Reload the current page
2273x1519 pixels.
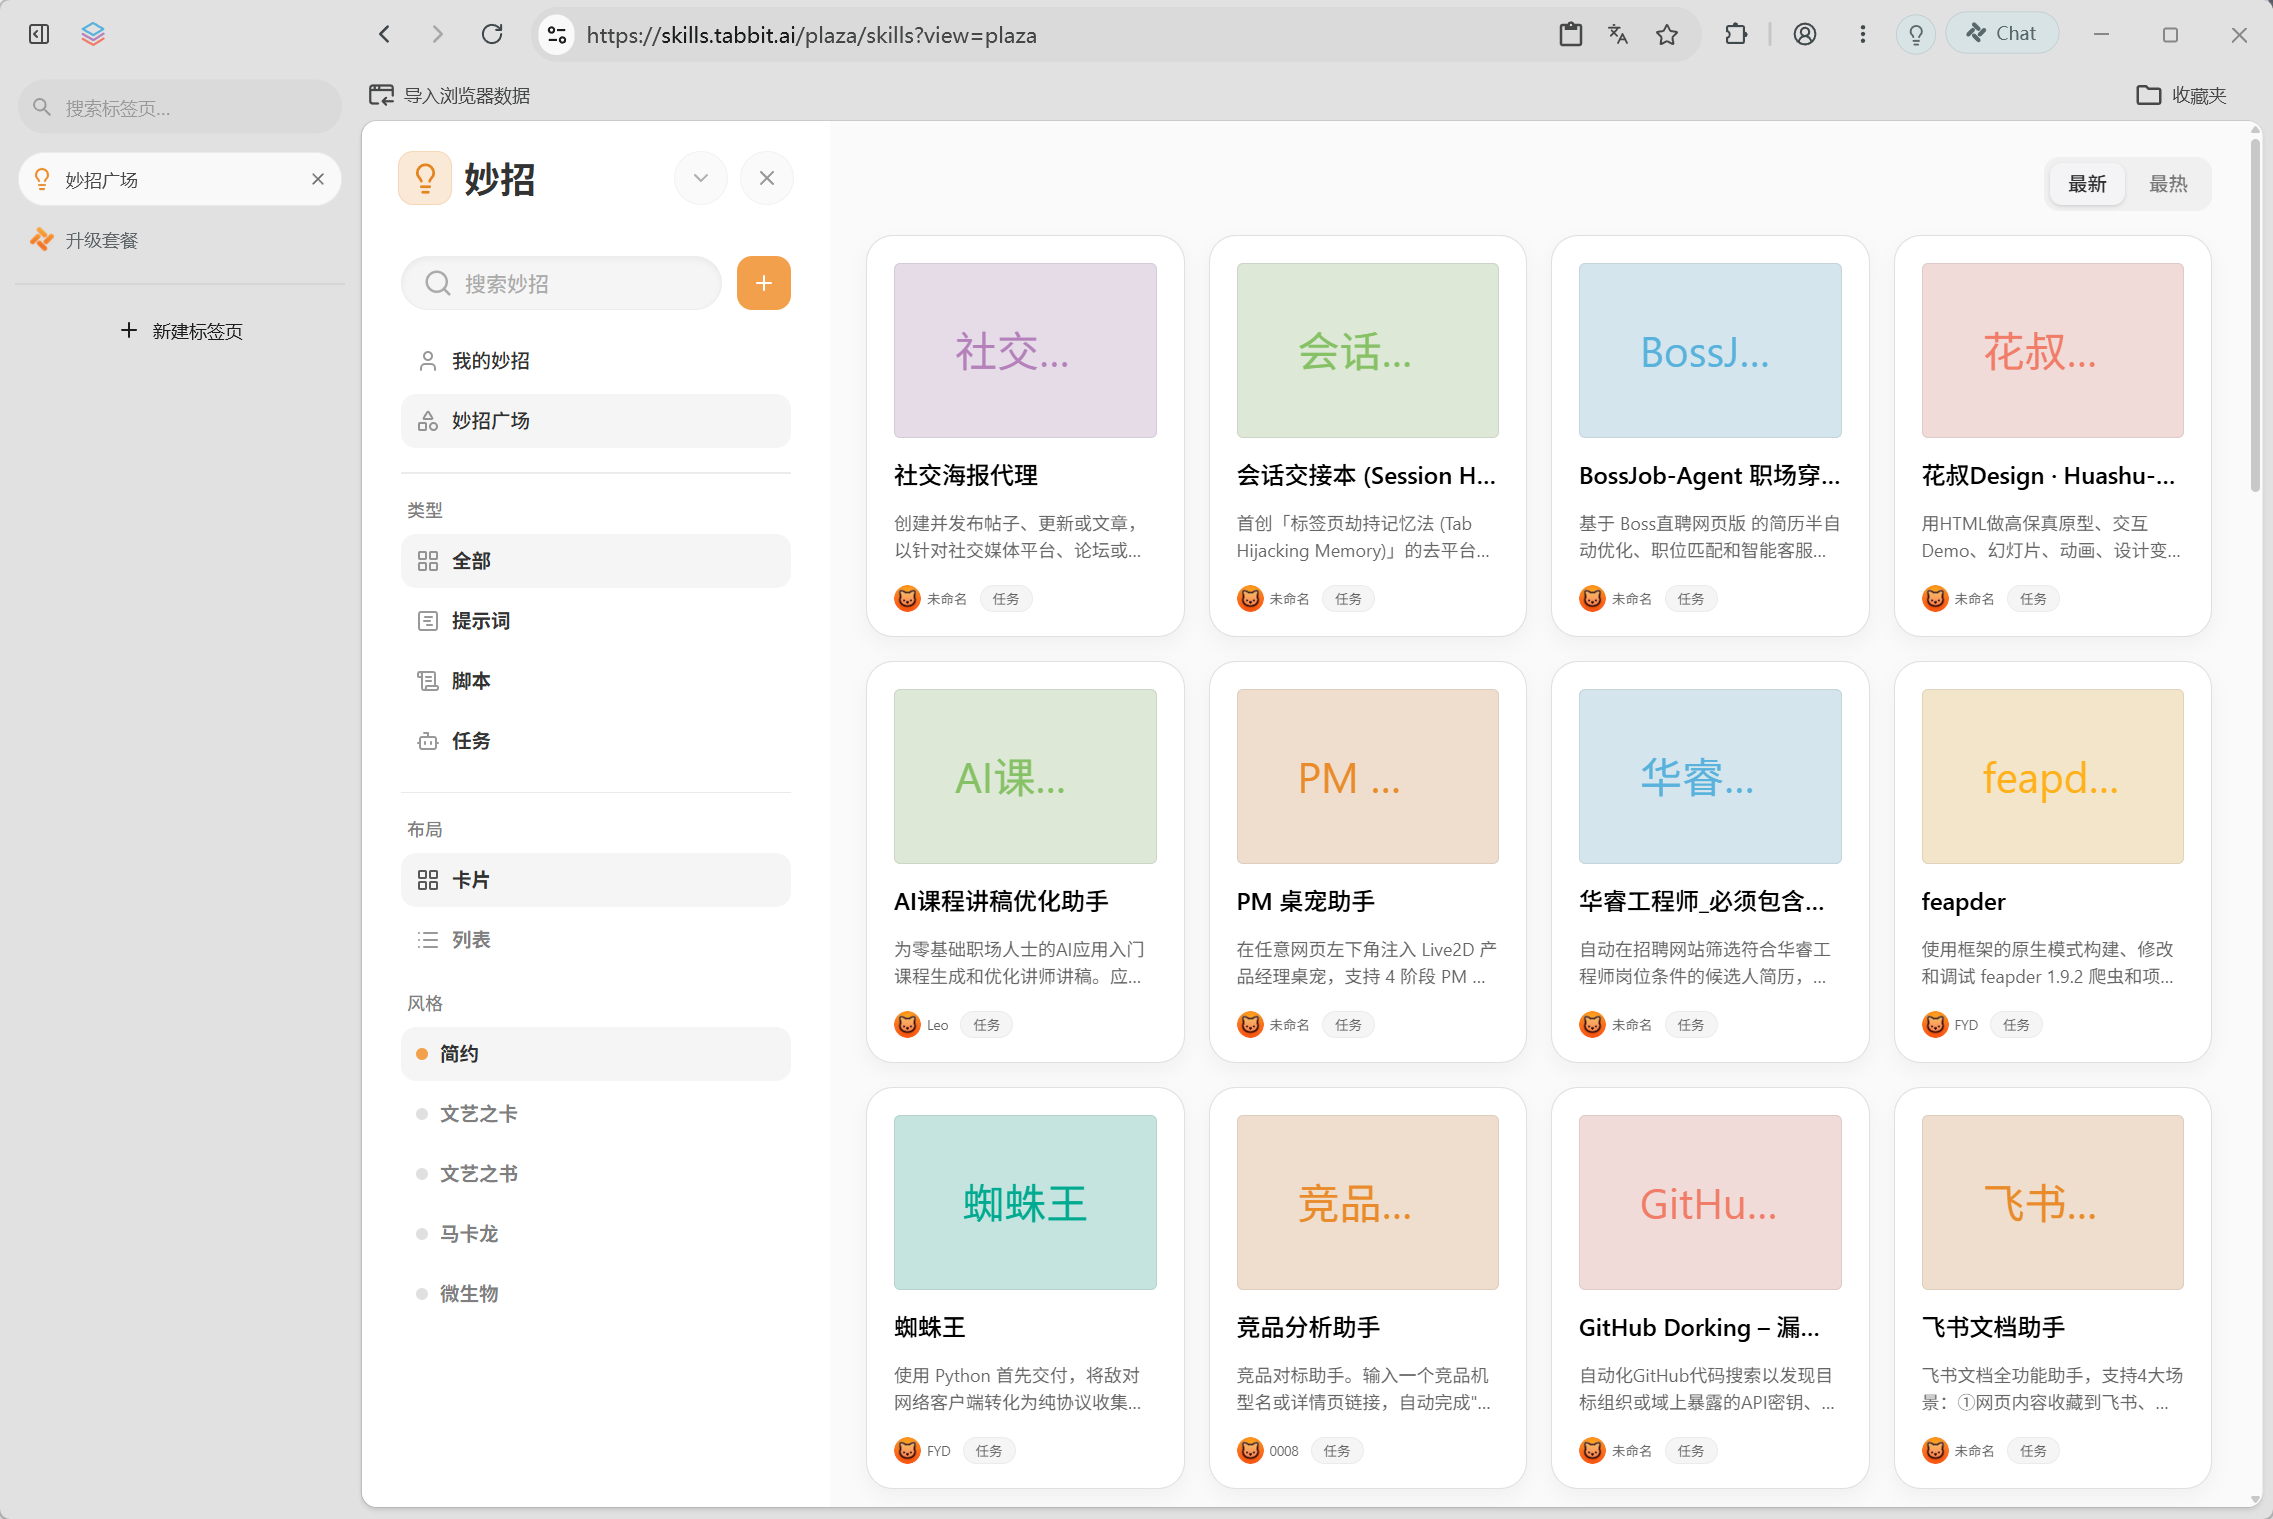[x=492, y=34]
